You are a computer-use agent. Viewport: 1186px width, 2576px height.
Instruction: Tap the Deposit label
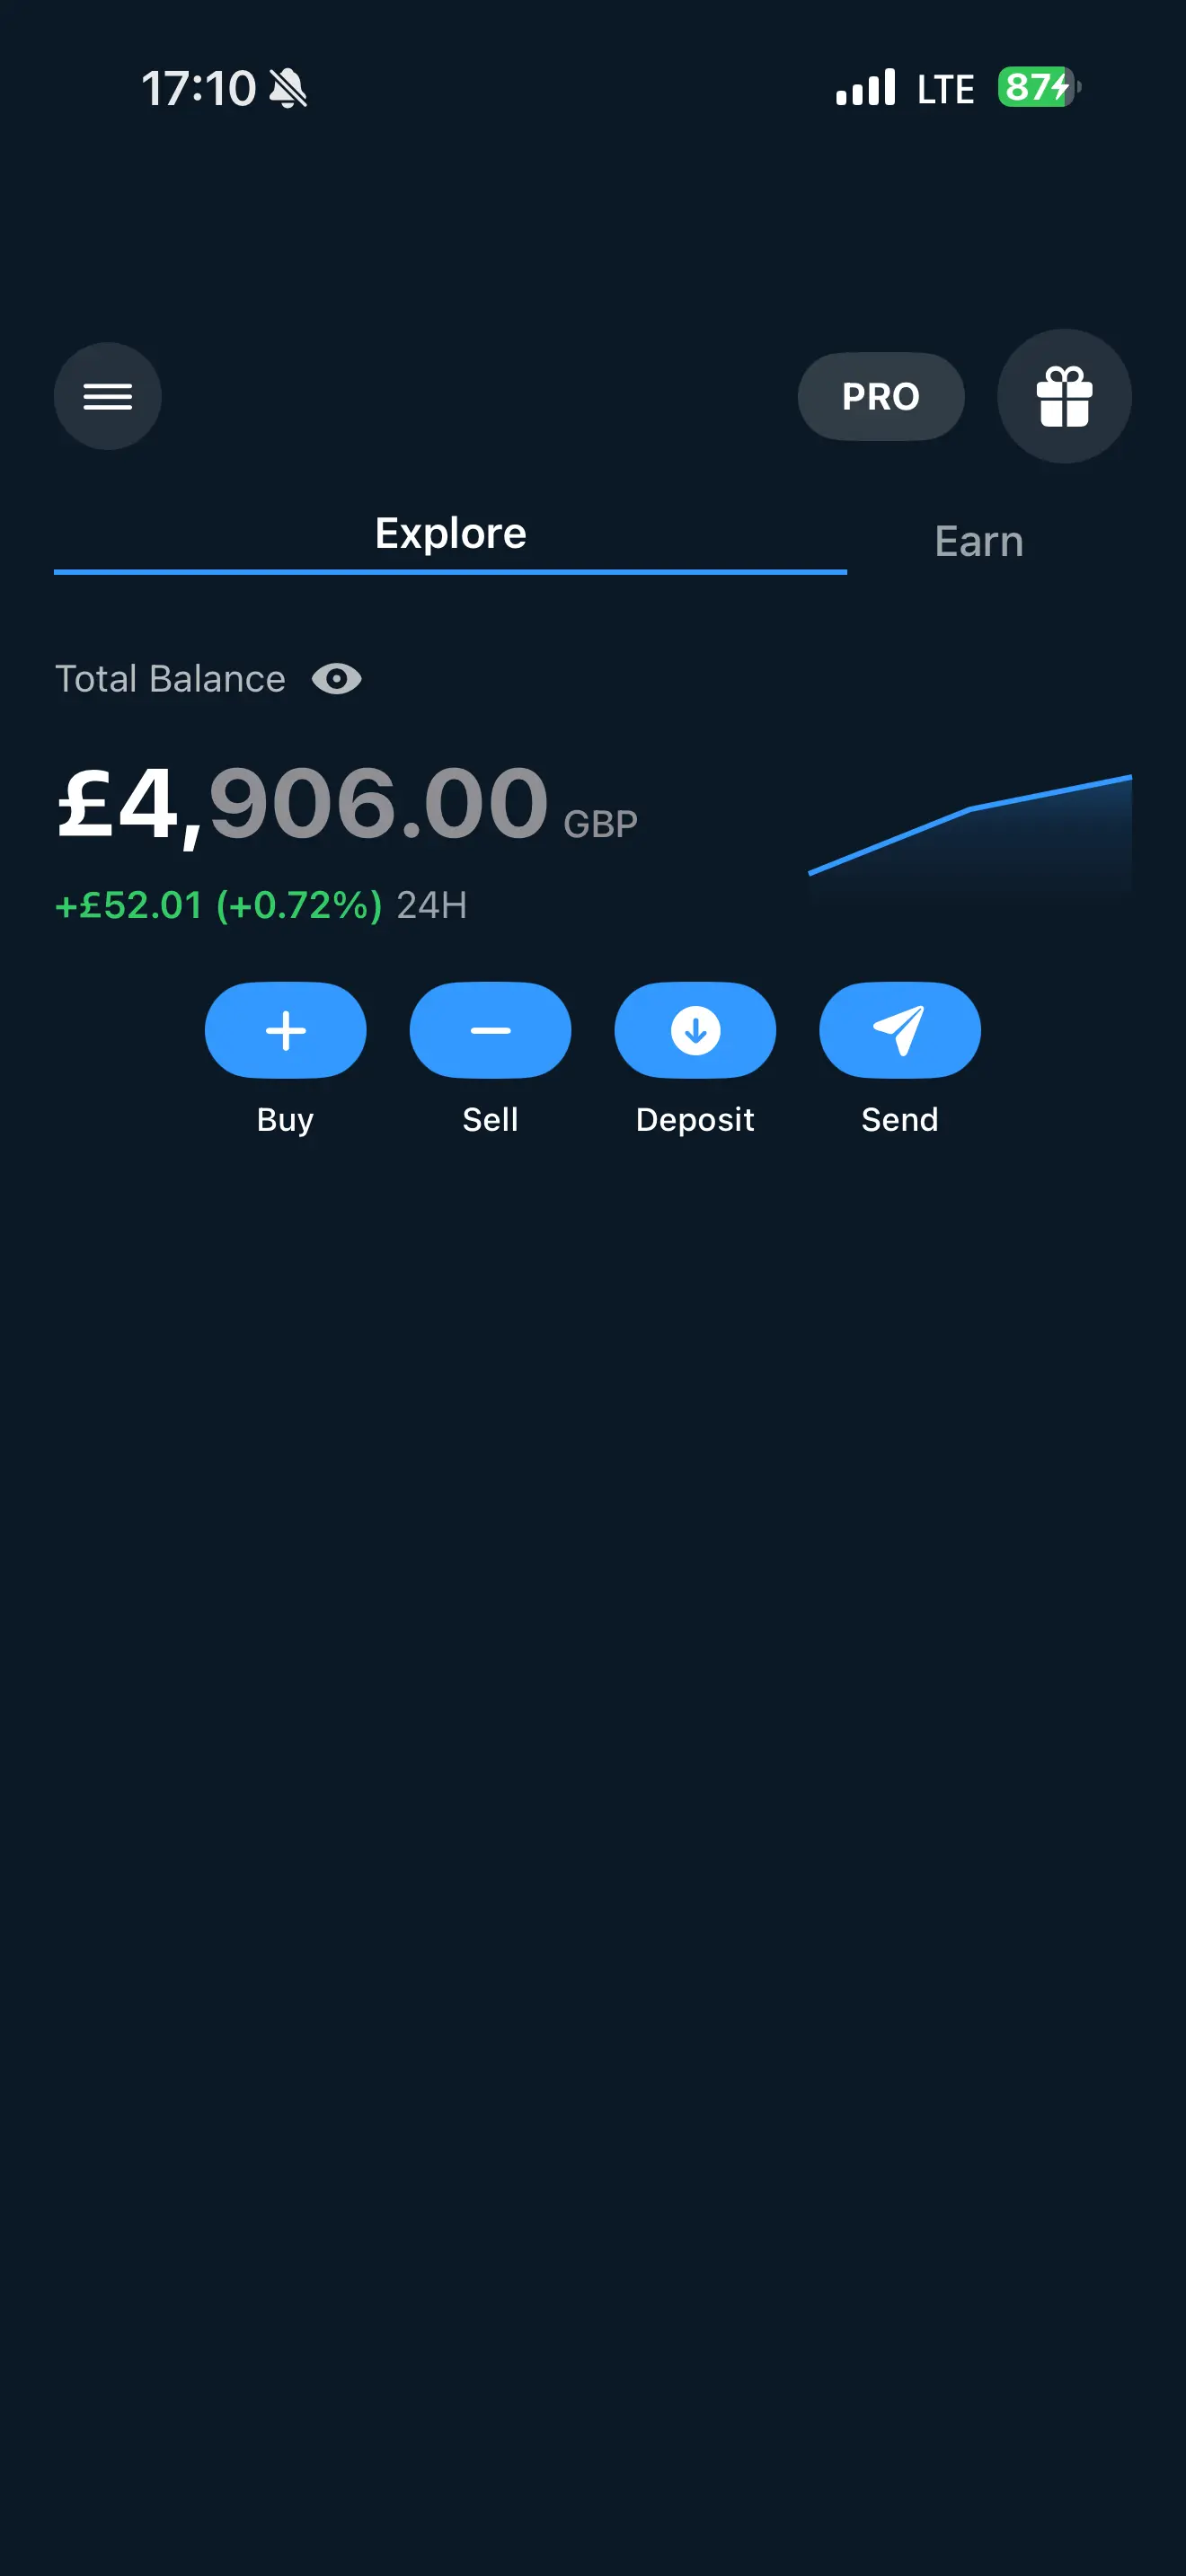point(695,1119)
